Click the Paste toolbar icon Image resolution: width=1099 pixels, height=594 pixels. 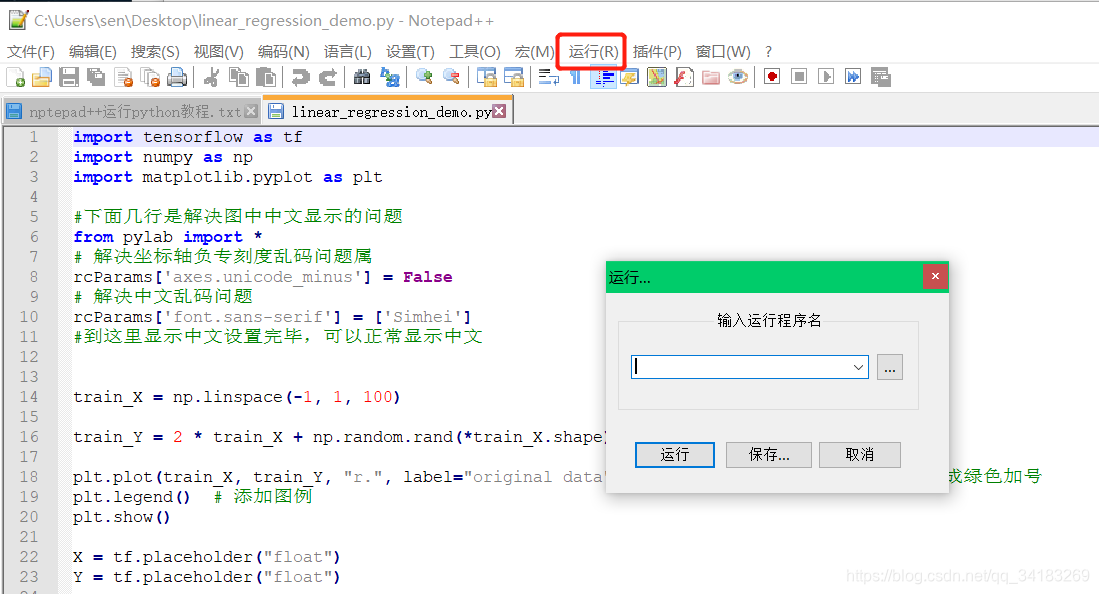pyautogui.click(x=267, y=77)
